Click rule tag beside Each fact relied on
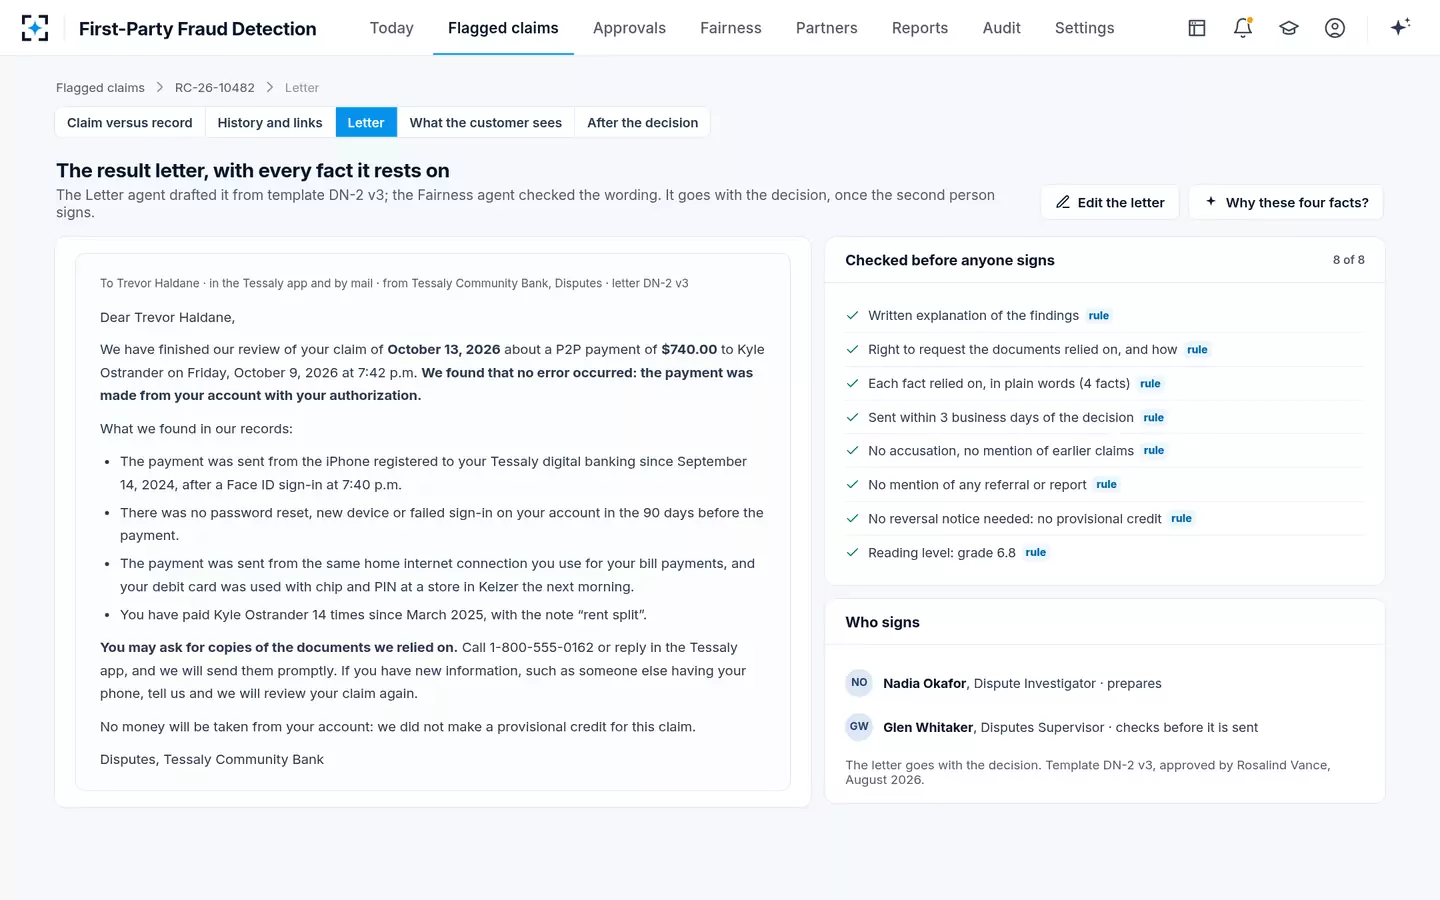The height and width of the screenshot is (900, 1440). (x=1150, y=384)
